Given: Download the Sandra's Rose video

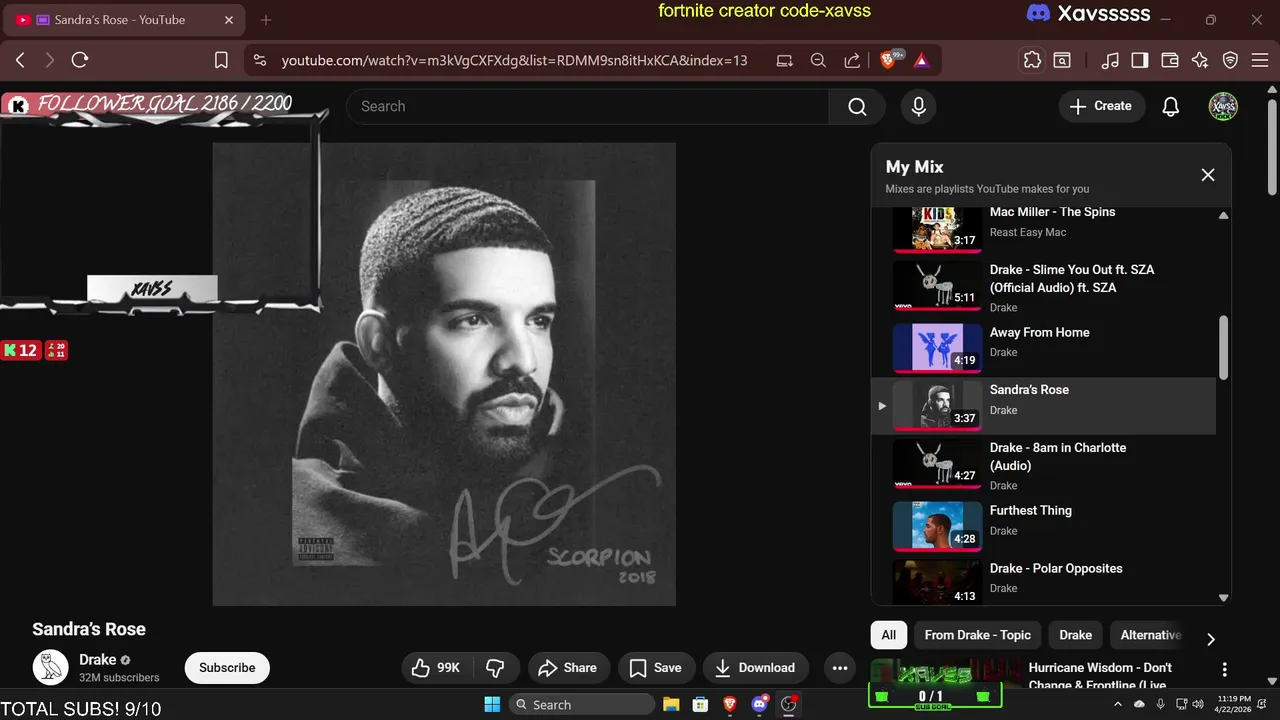Looking at the screenshot, I should (755, 668).
